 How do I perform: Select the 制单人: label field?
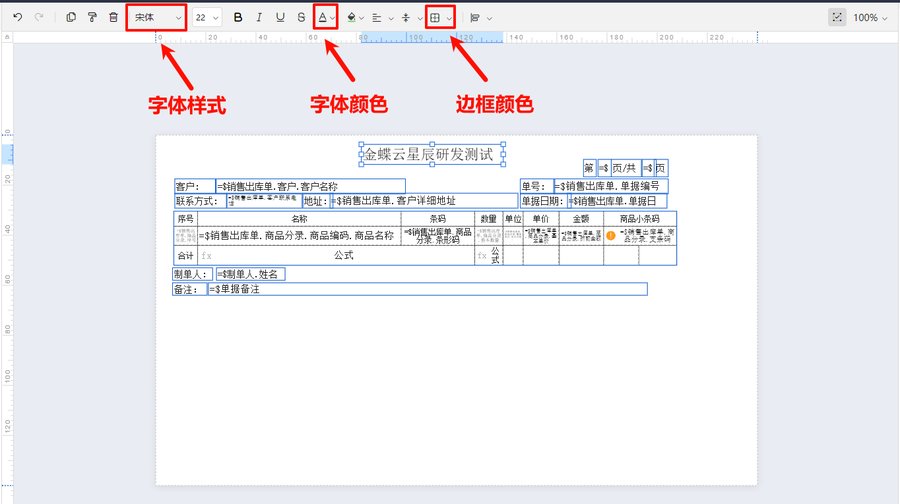pos(192,274)
